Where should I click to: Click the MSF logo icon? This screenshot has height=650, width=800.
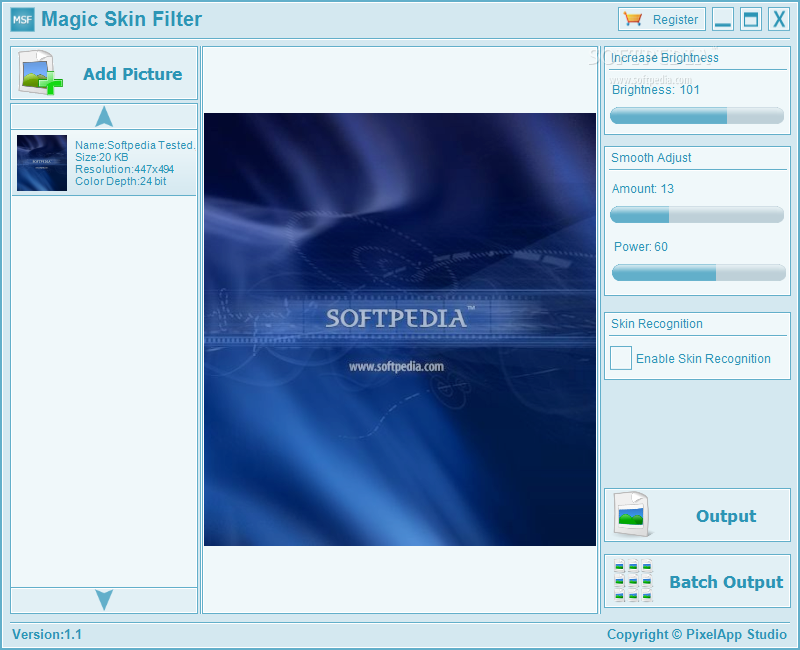22,19
